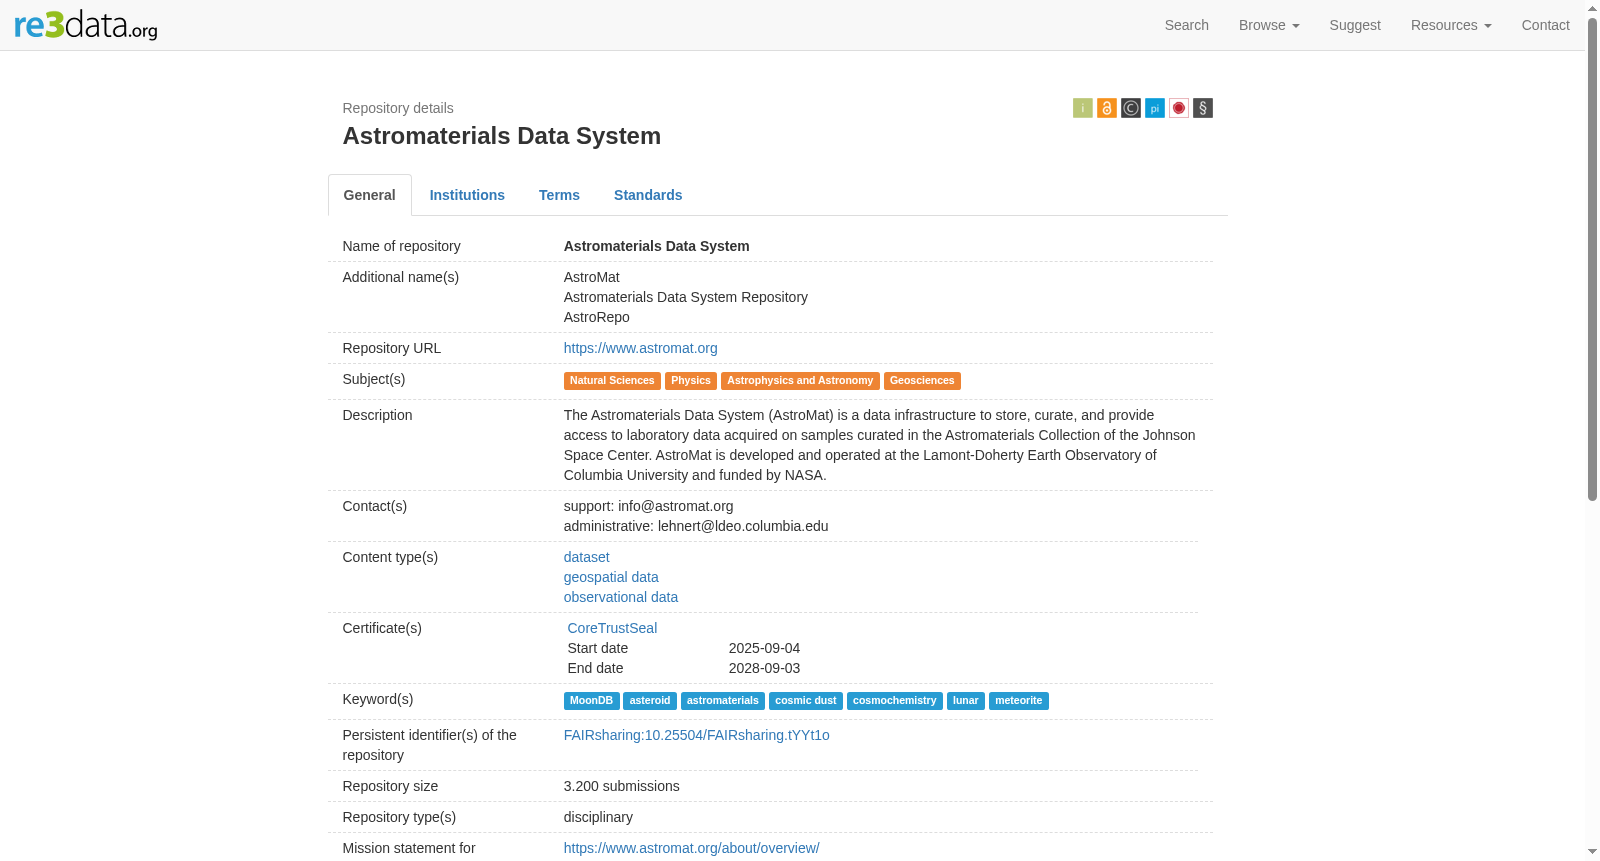This screenshot has width=1600, height=861.
Task: Click the MoonDB keyword tag
Action: coord(591,701)
